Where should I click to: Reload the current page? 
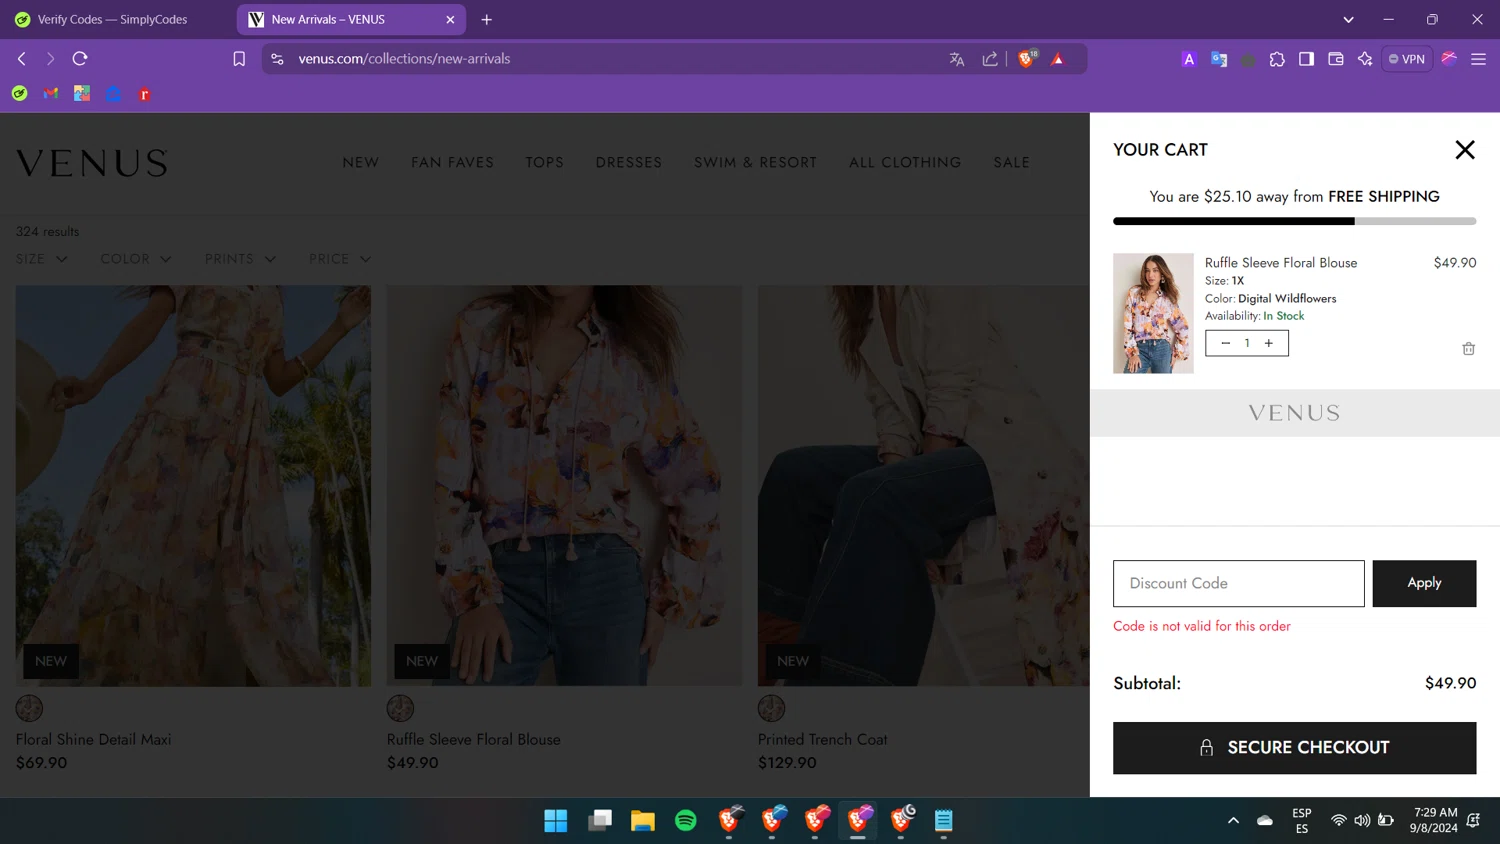tap(80, 59)
